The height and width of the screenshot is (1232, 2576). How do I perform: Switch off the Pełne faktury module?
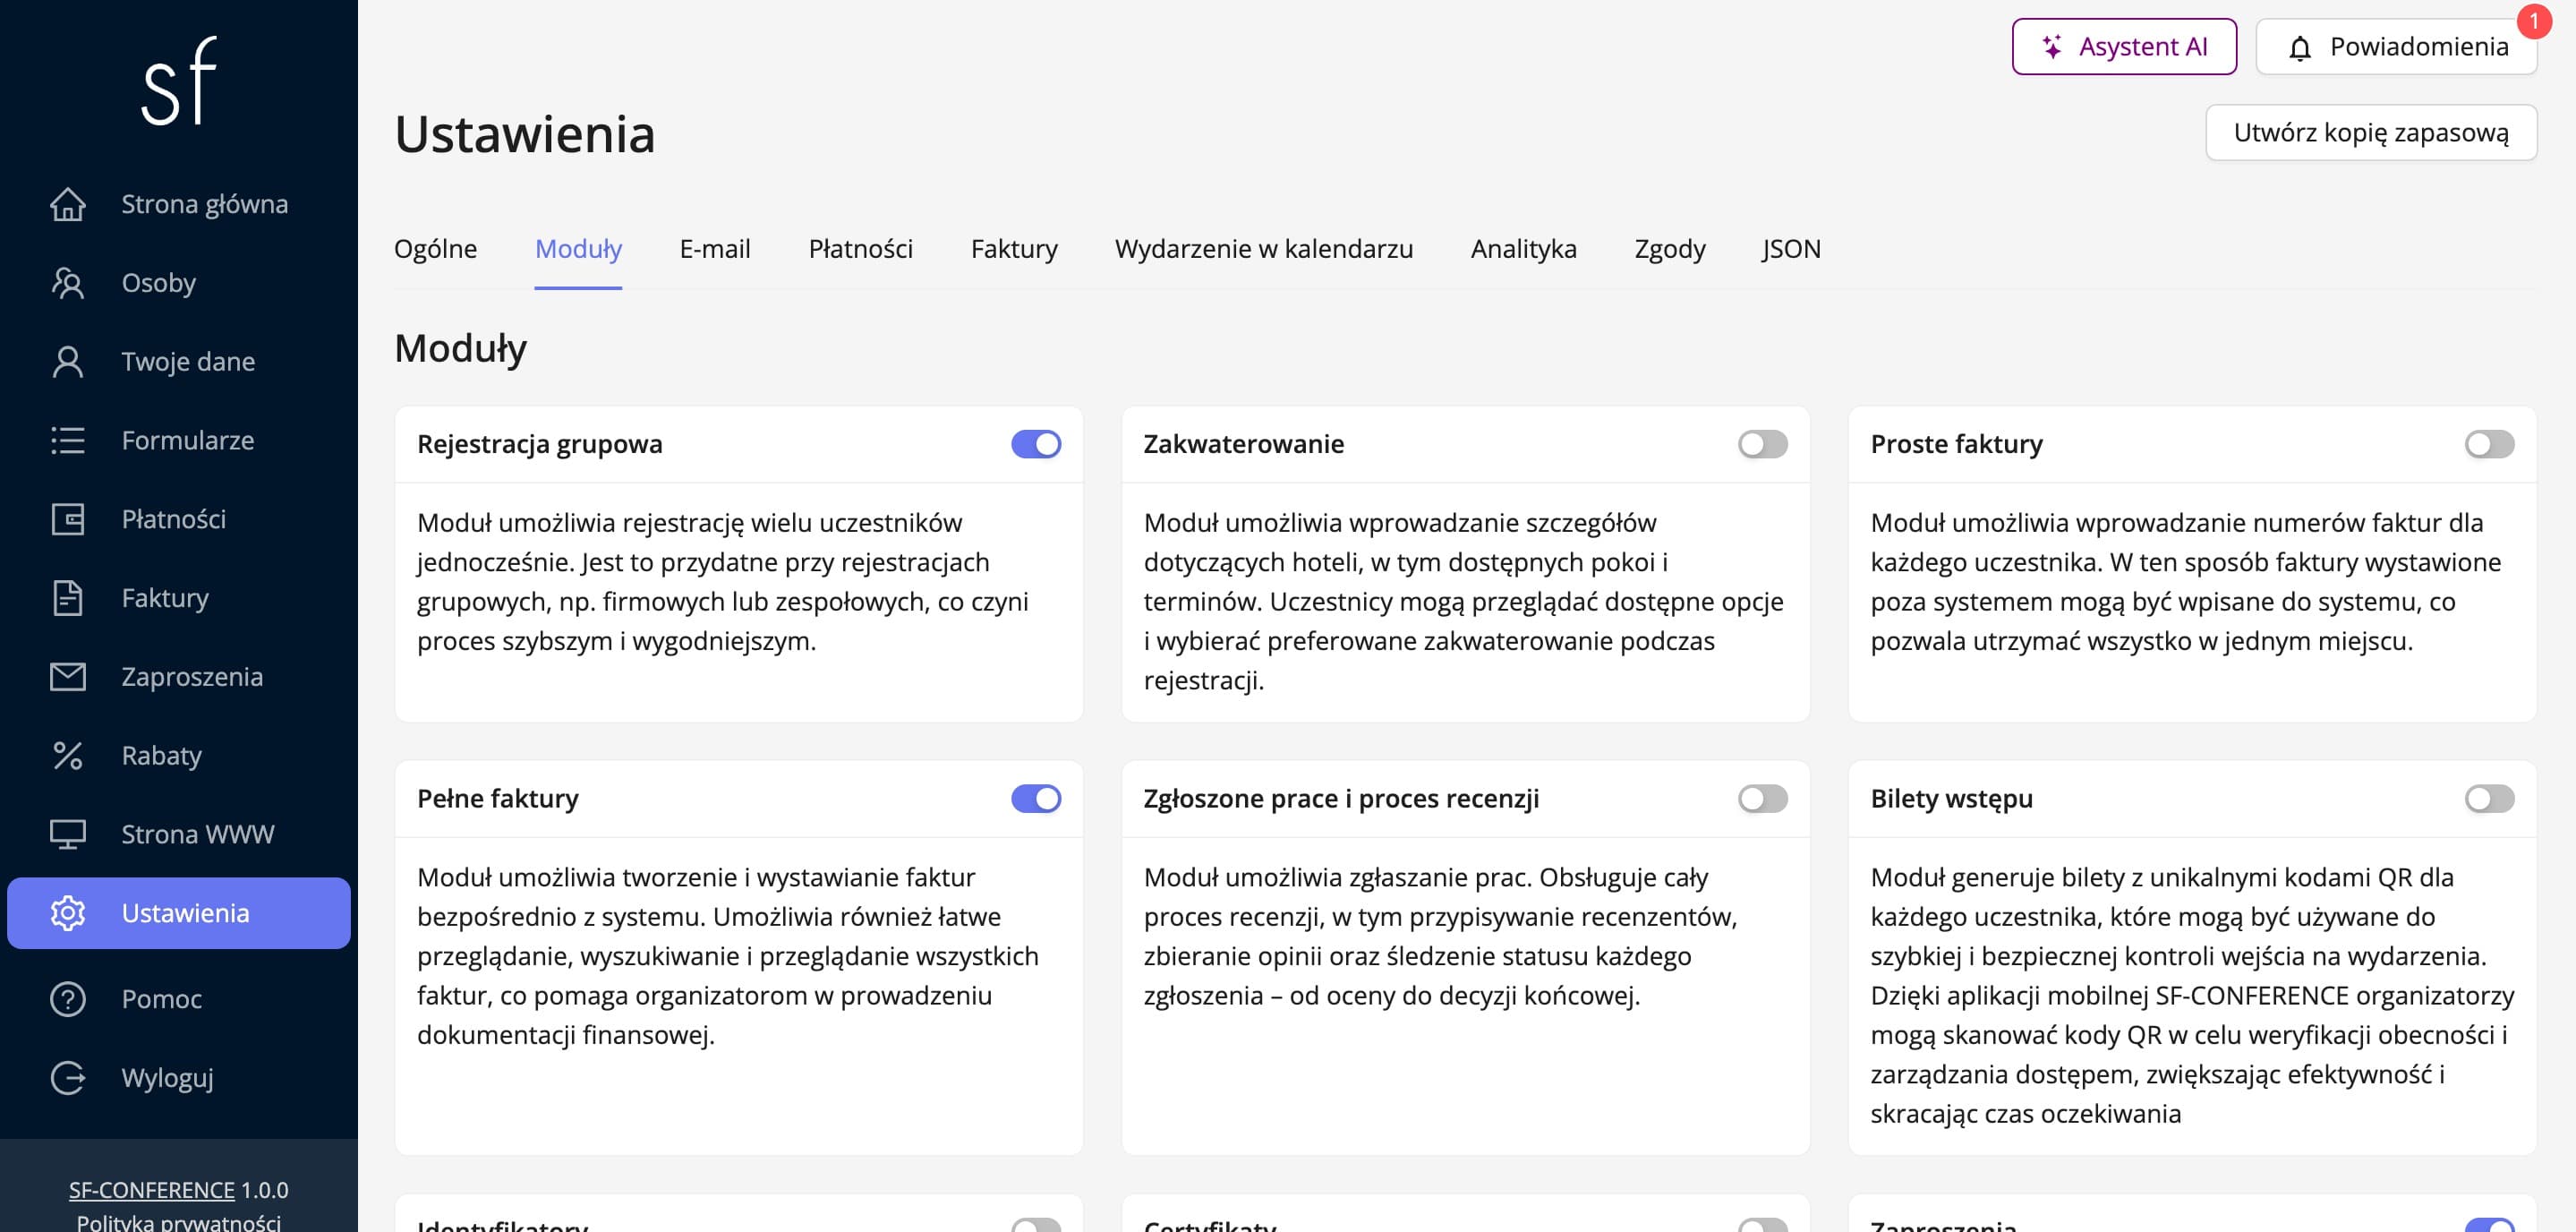1036,799
